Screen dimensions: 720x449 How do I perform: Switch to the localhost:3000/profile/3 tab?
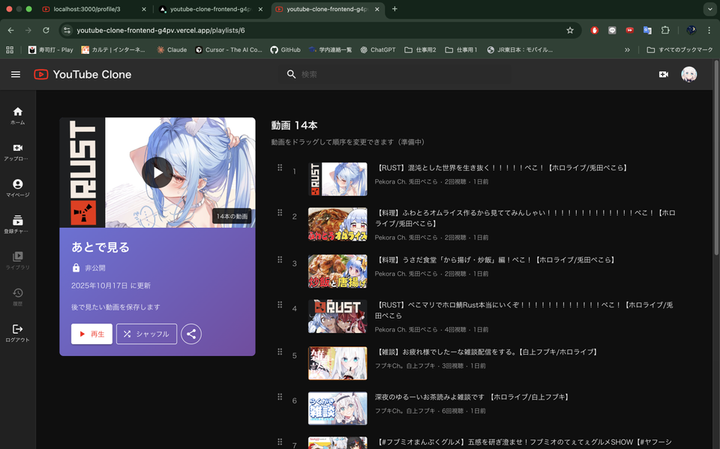pos(94,9)
